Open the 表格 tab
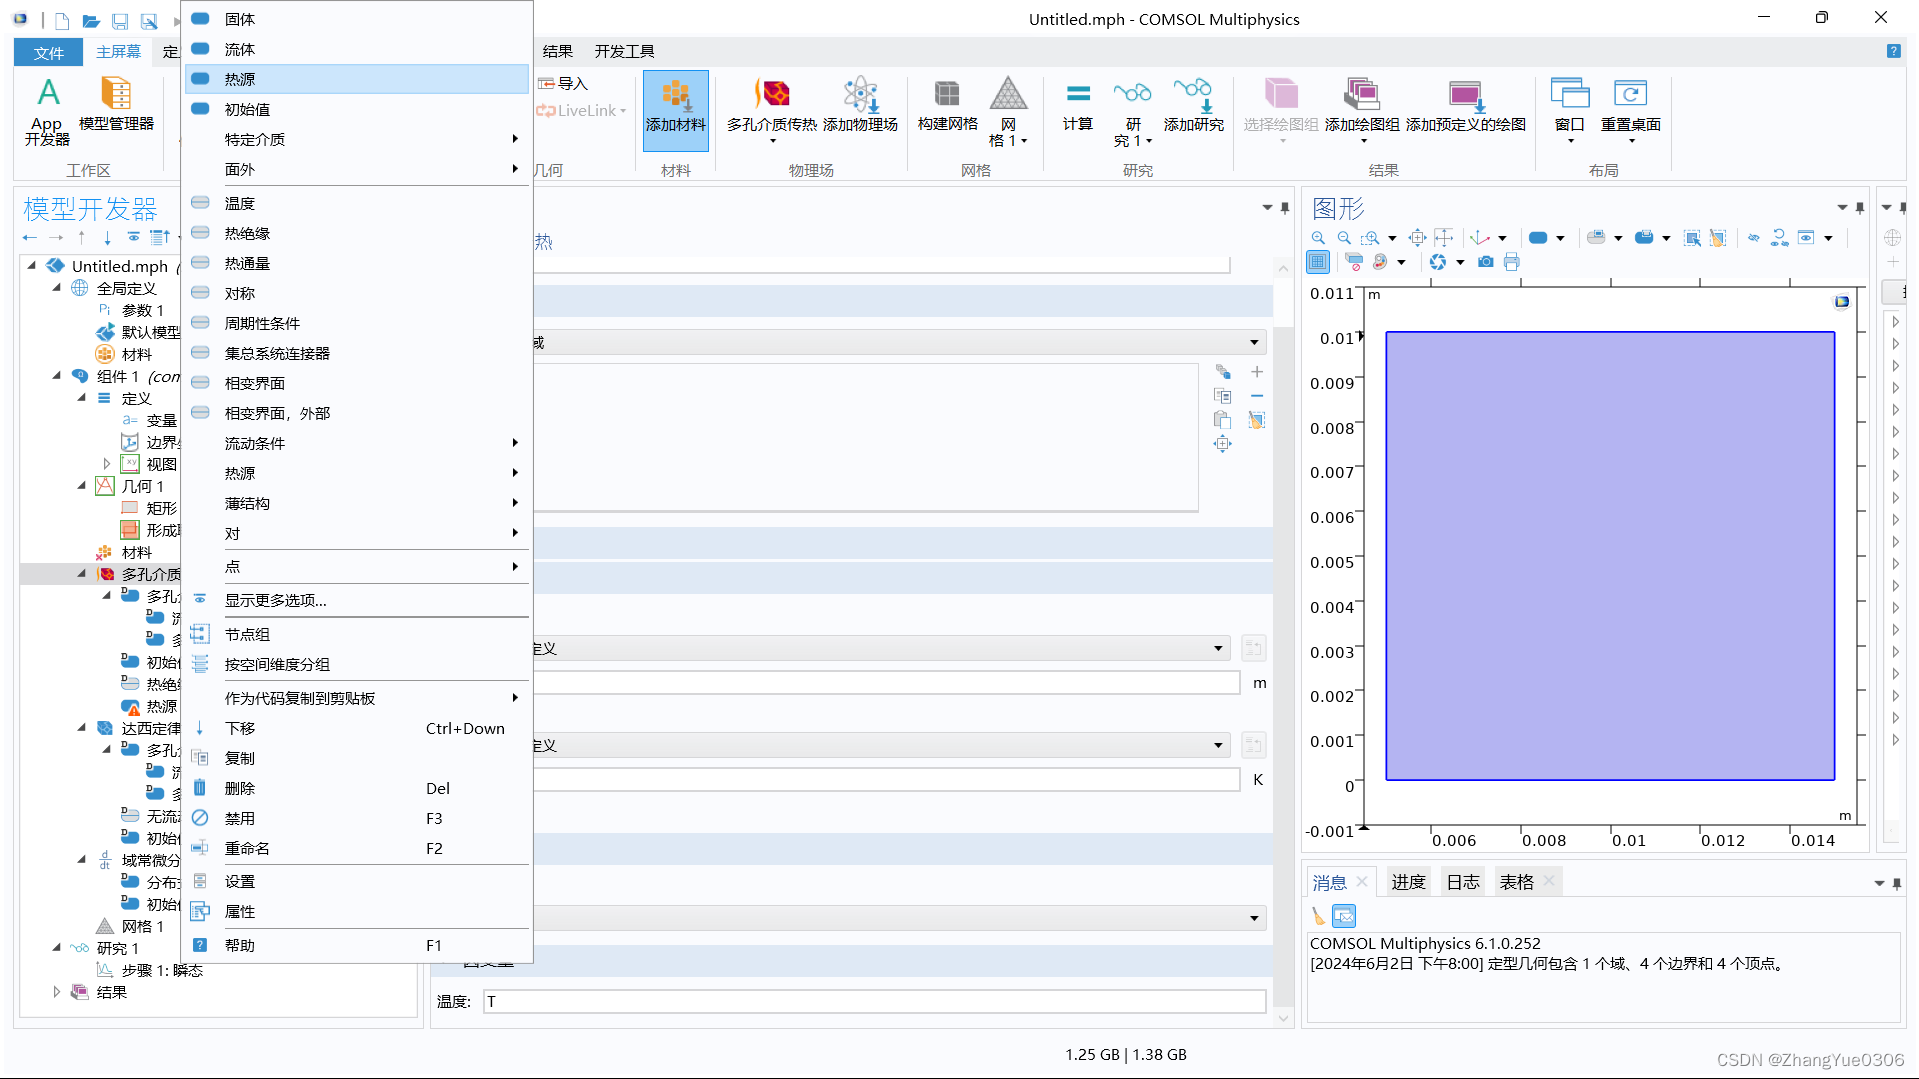 point(1517,882)
